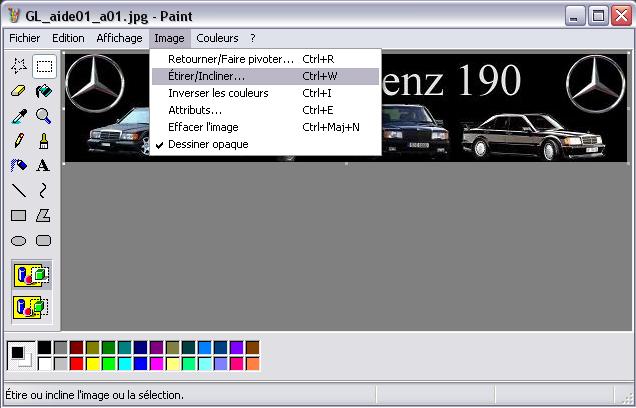This screenshot has height=408, width=636.
Task: Pick the pure blue swatch
Action: click(140, 364)
